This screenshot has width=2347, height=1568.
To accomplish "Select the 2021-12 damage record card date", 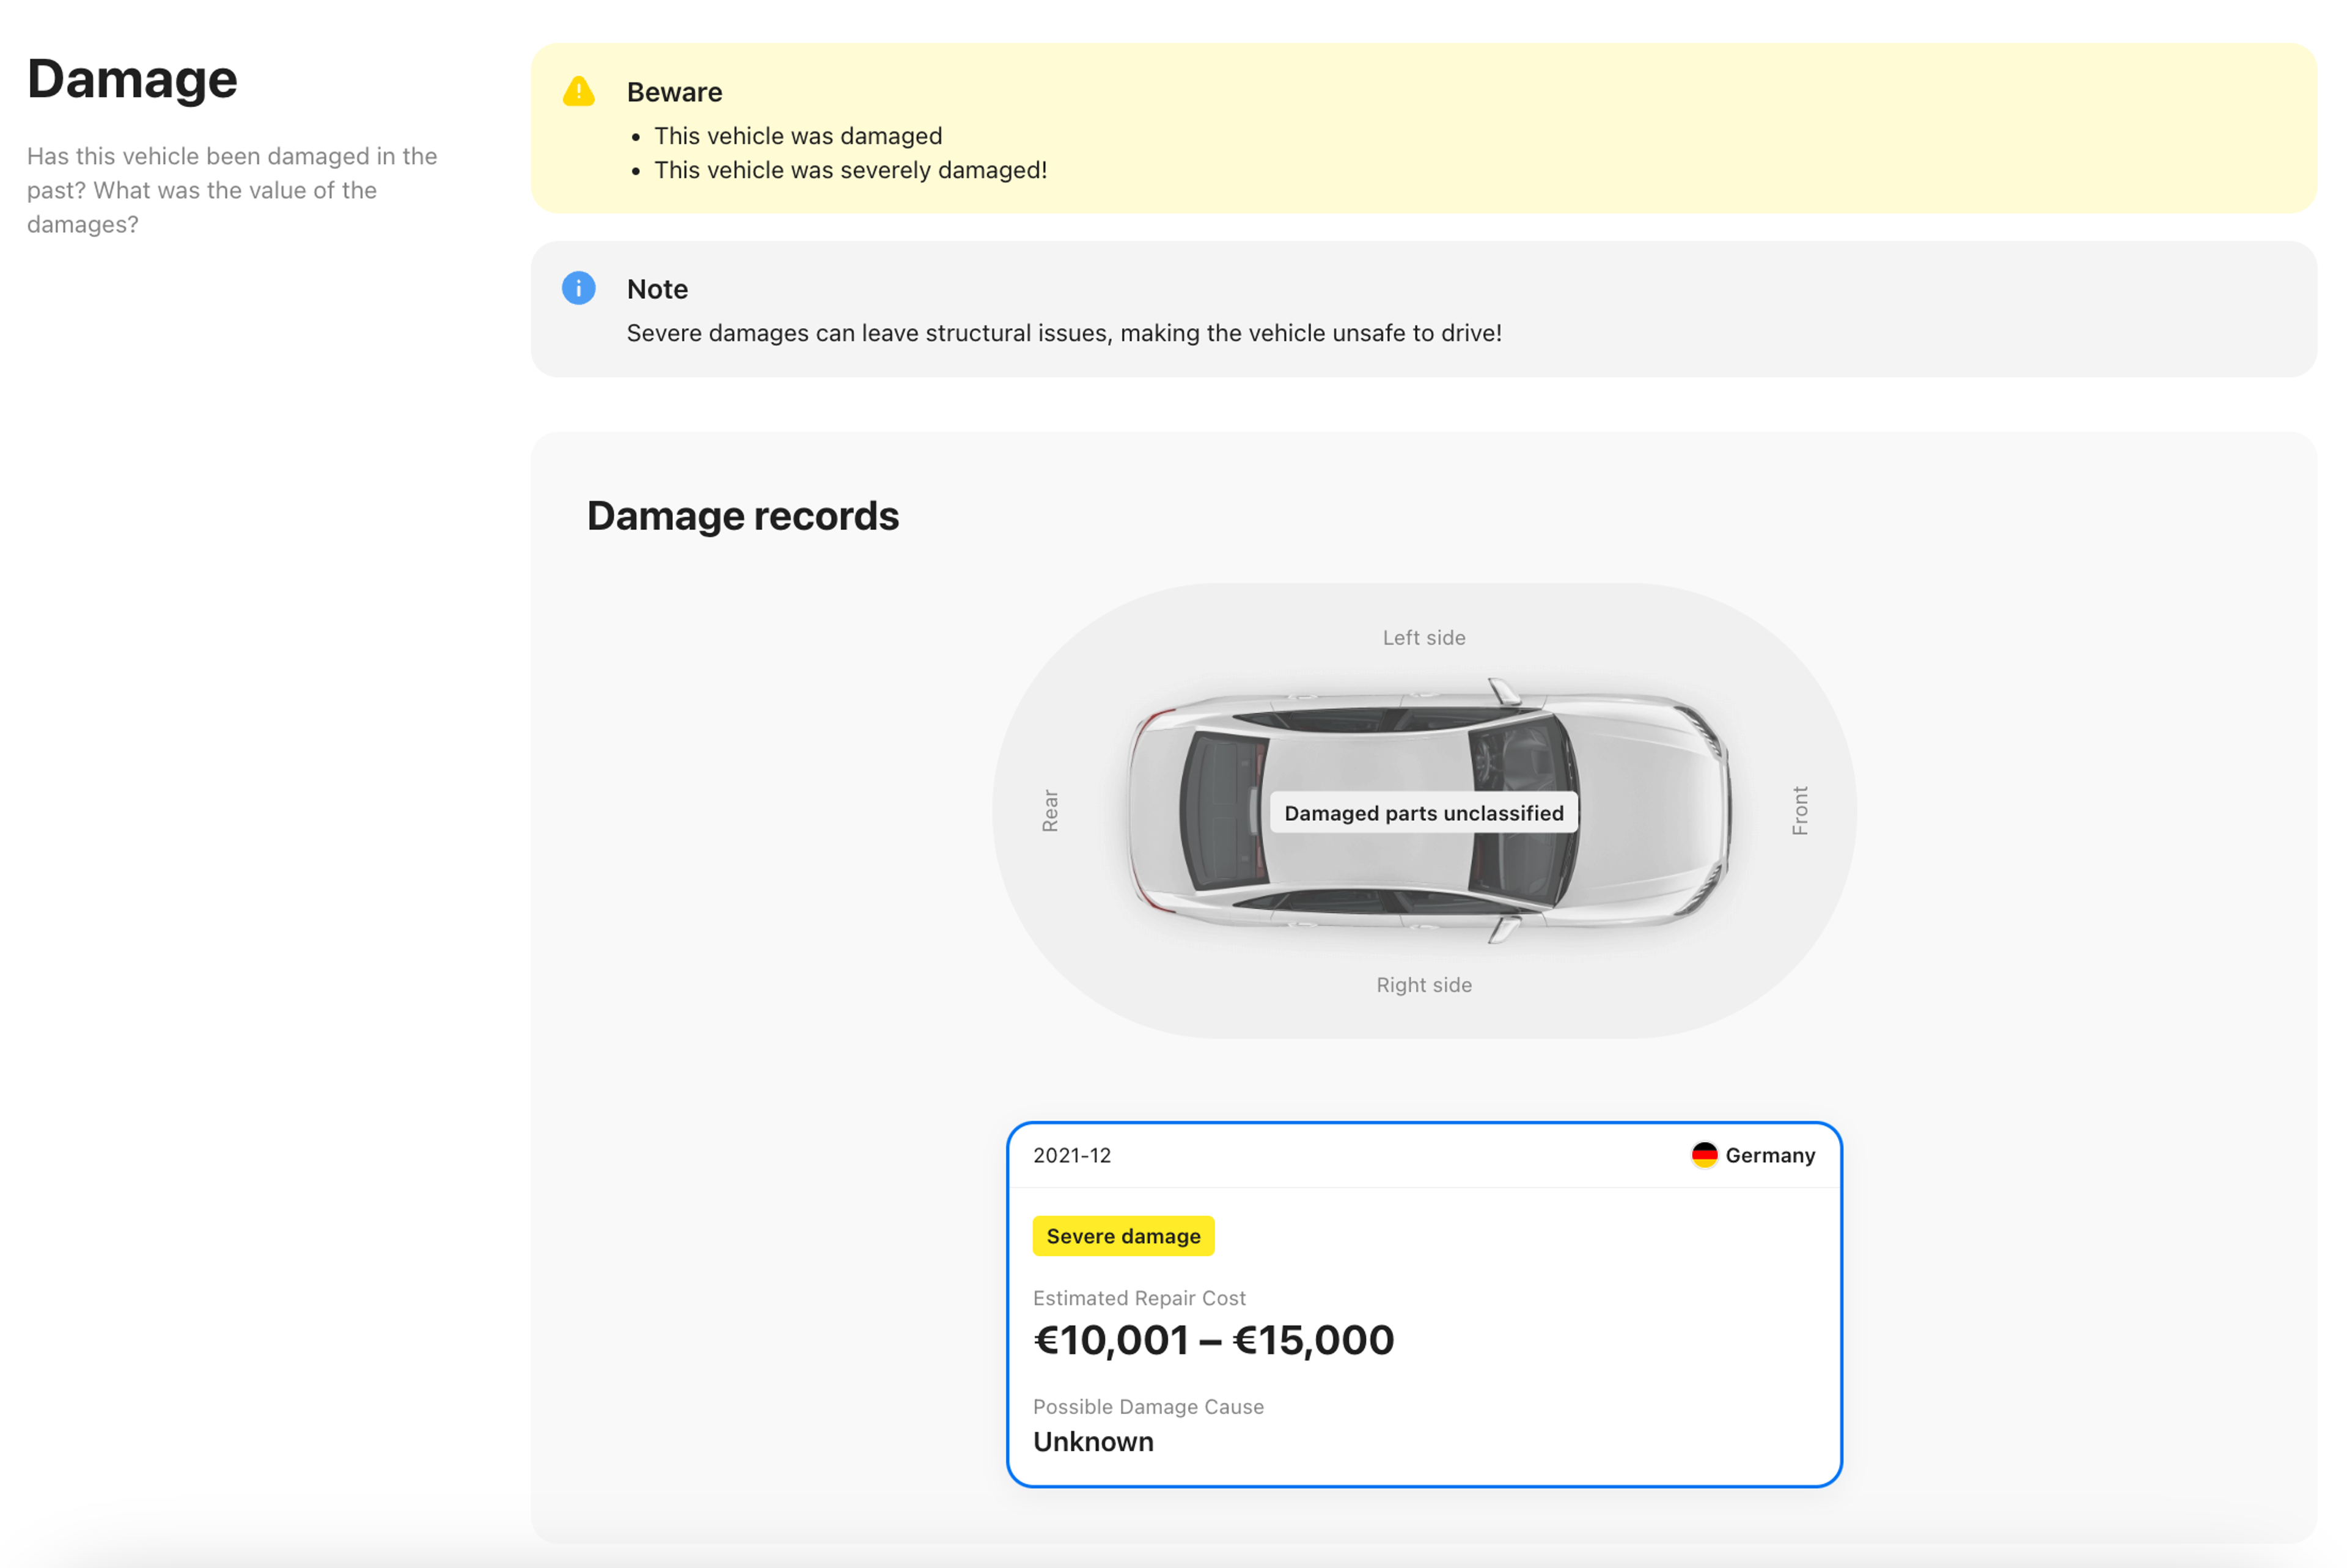I will click(1072, 1155).
